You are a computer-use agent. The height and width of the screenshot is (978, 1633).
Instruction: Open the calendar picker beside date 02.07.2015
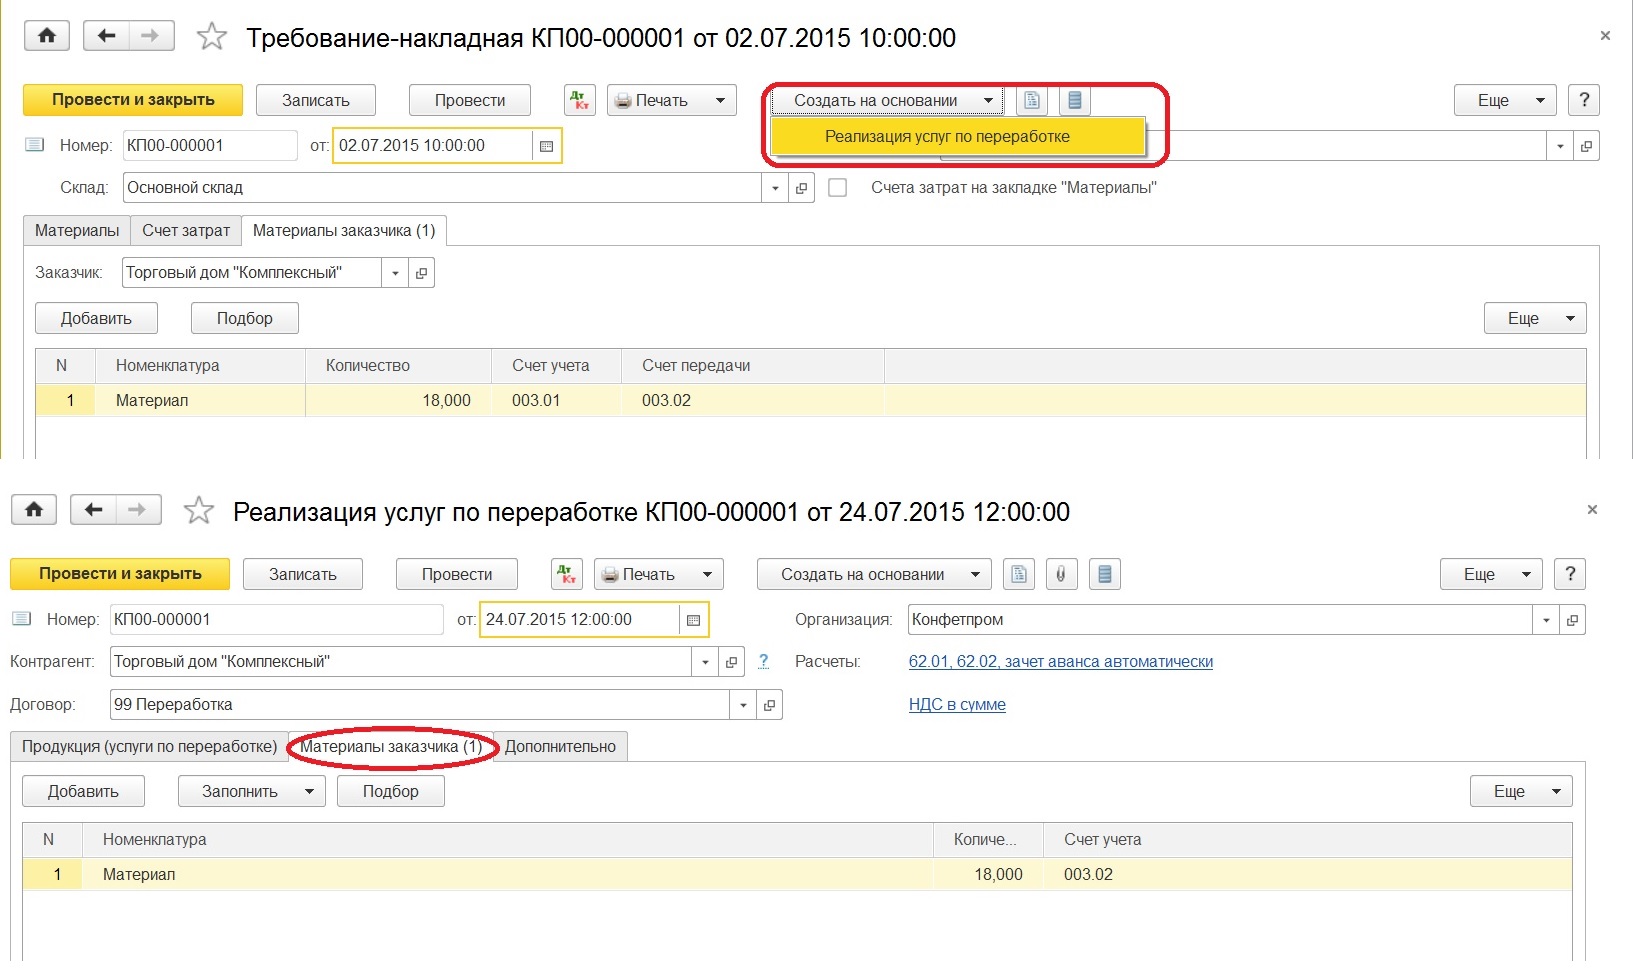tap(546, 146)
